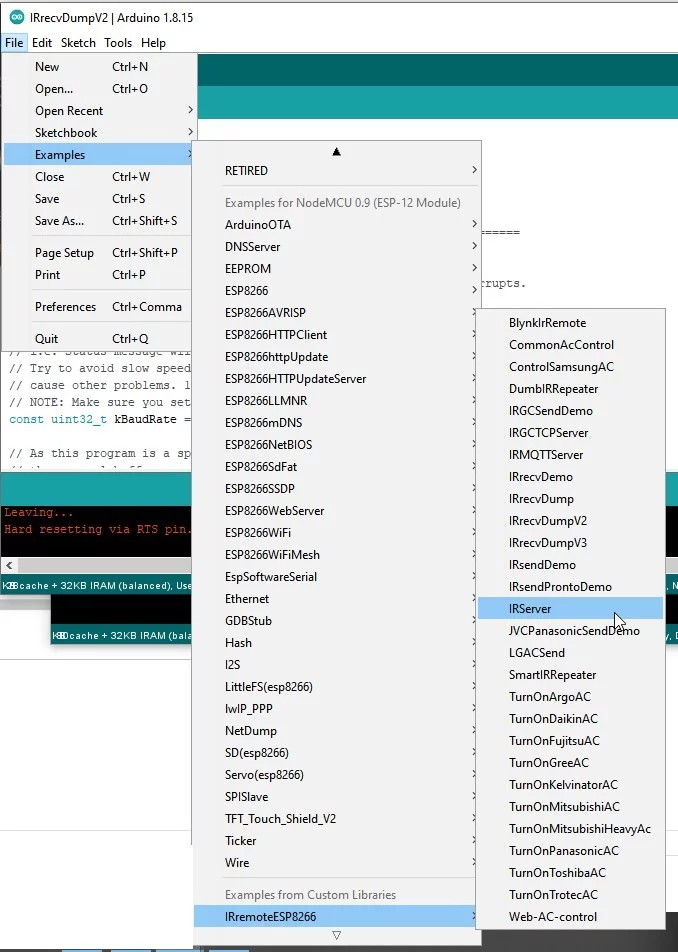The width and height of the screenshot is (678, 952).
Task: Expand the ESP8266LLMNR examples entry
Action: pyautogui.click(x=336, y=401)
